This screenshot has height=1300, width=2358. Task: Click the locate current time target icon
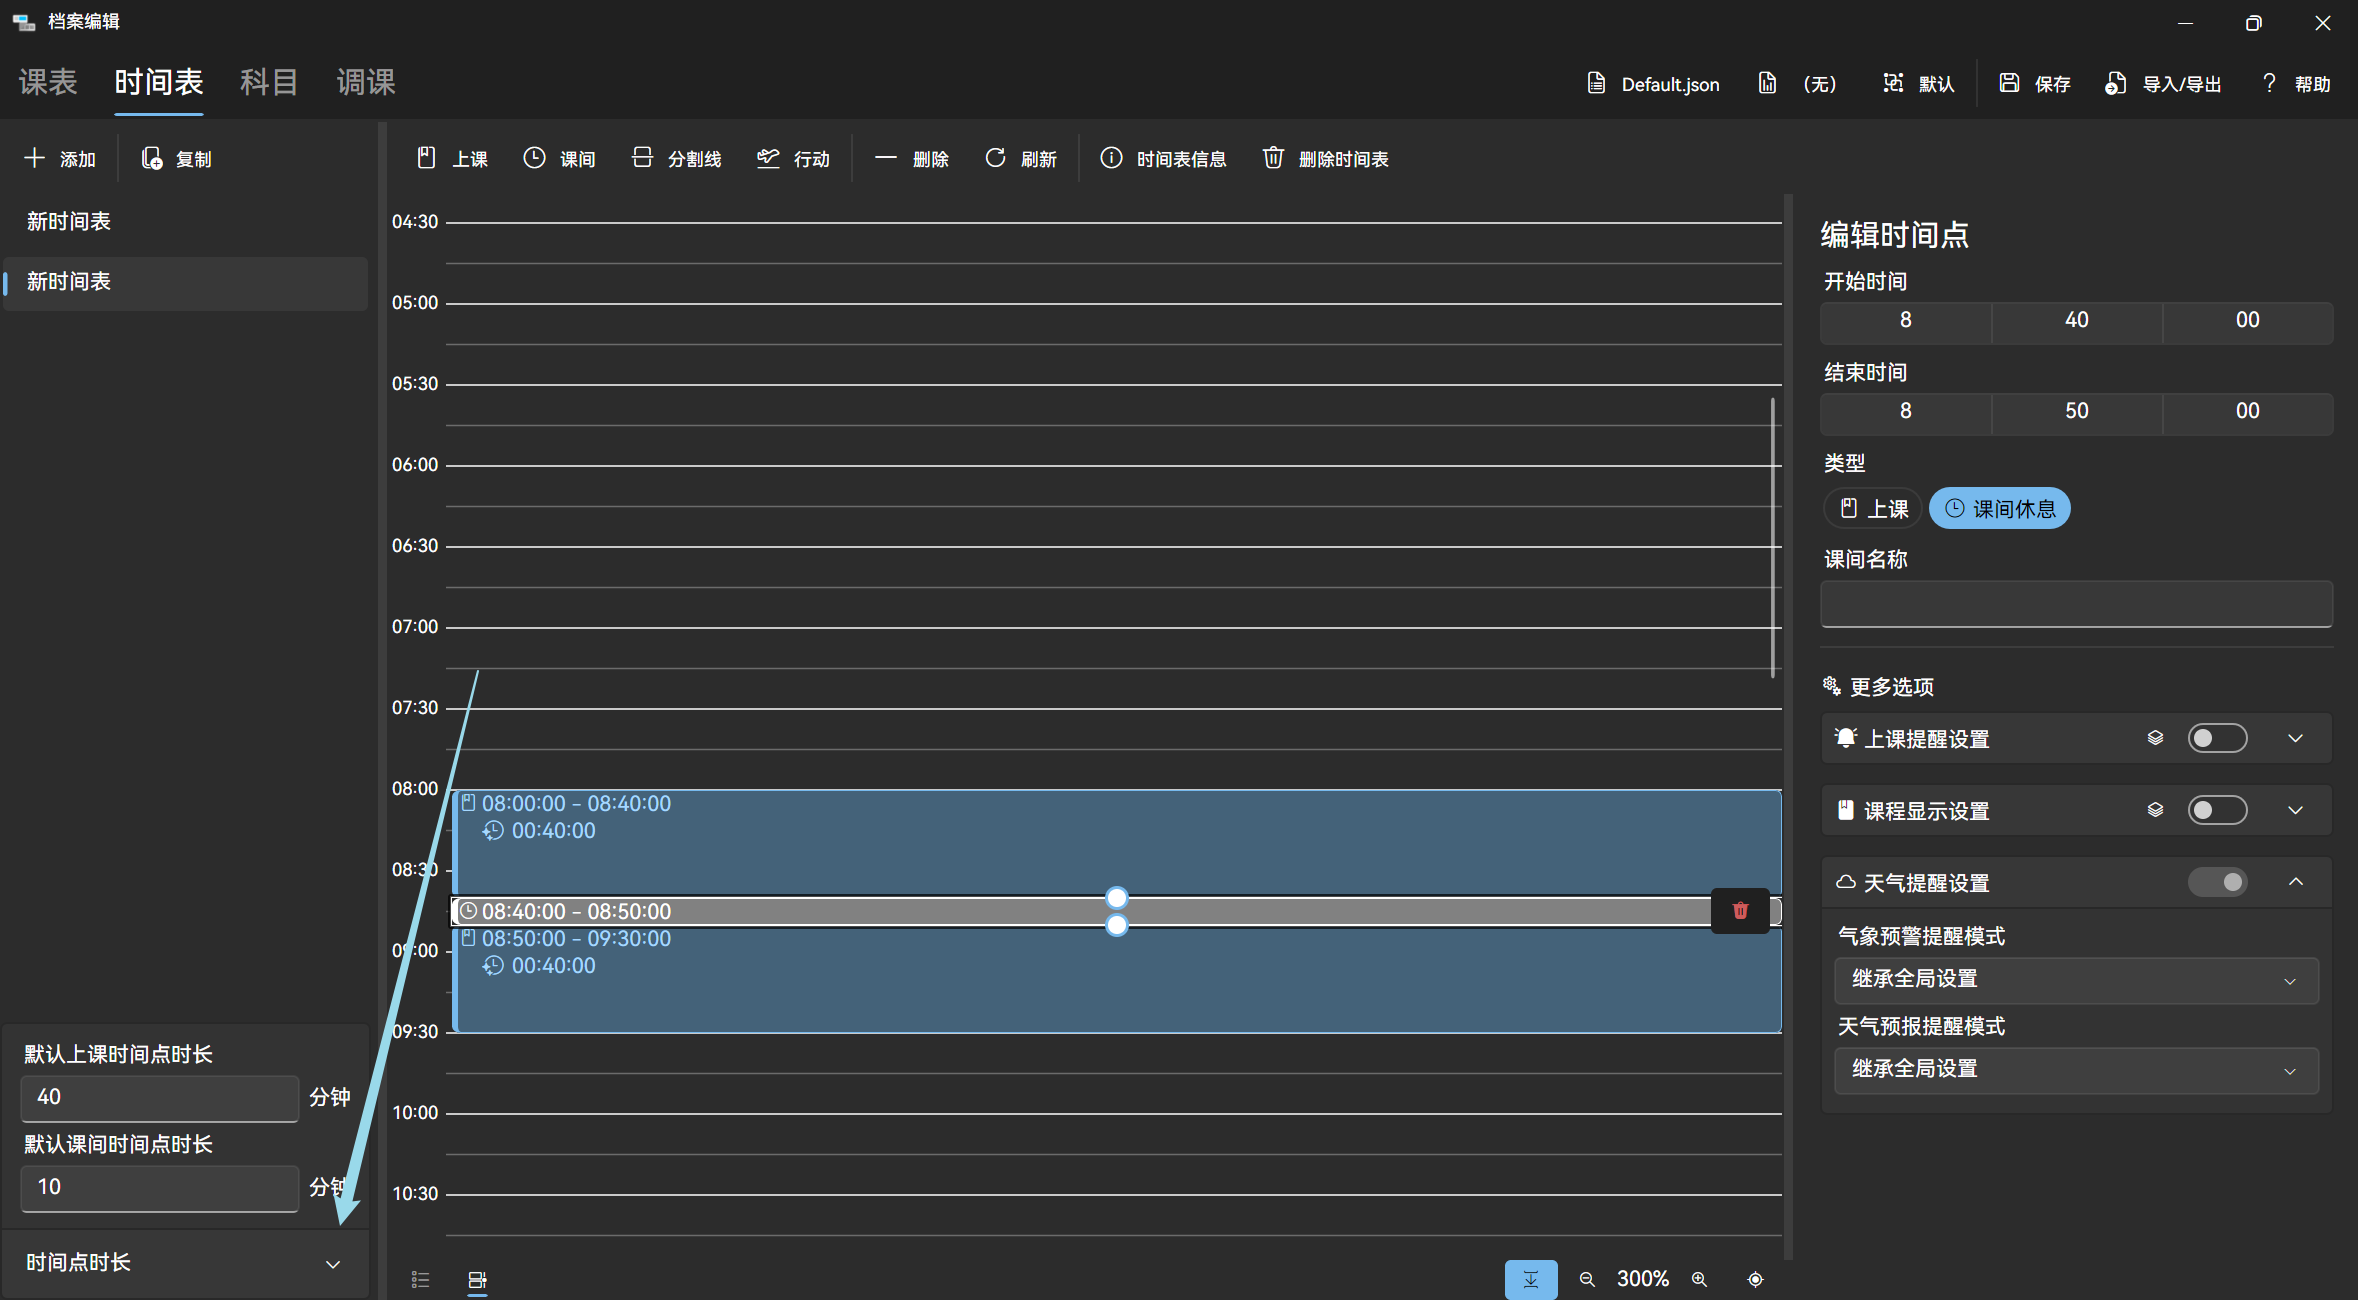[x=1755, y=1279]
